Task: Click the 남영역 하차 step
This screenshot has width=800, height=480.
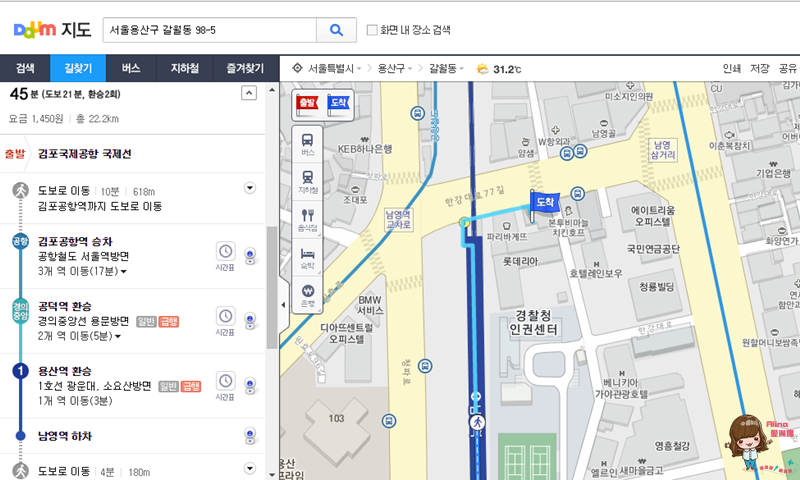Action: (x=65, y=436)
